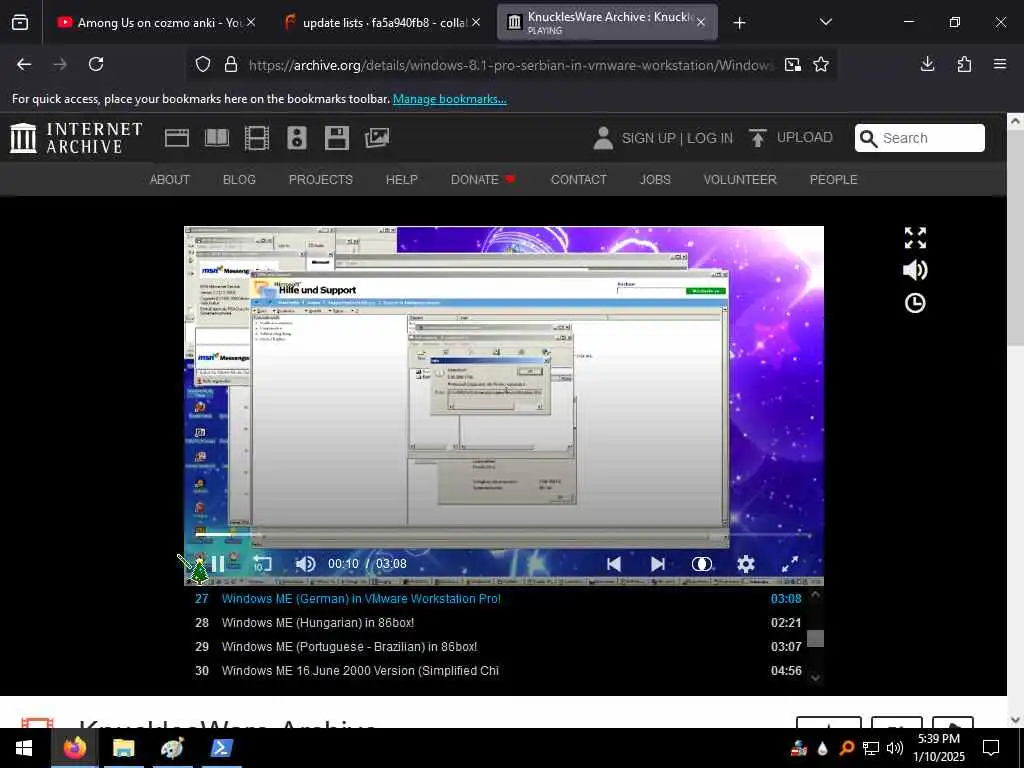Open Firefox application menu

(1000, 64)
